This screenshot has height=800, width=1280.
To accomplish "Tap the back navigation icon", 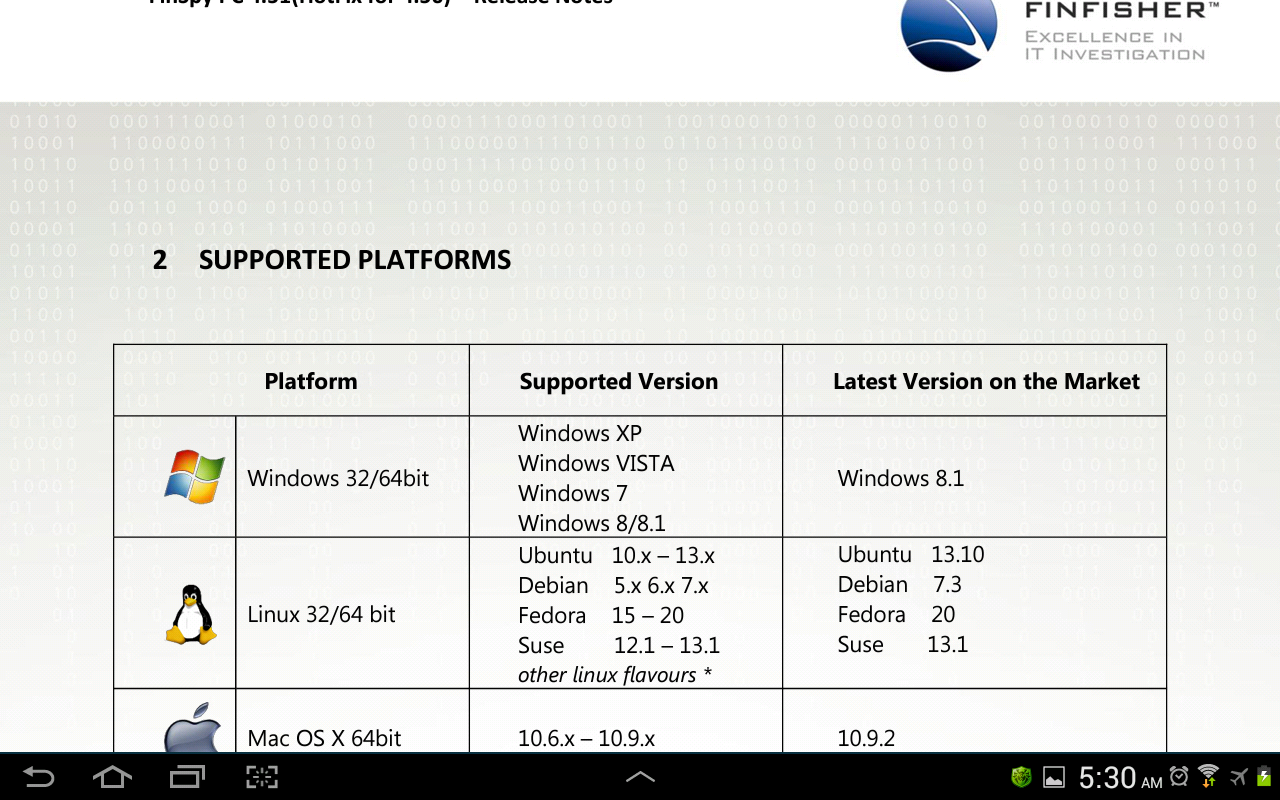I will pyautogui.click(x=38, y=776).
